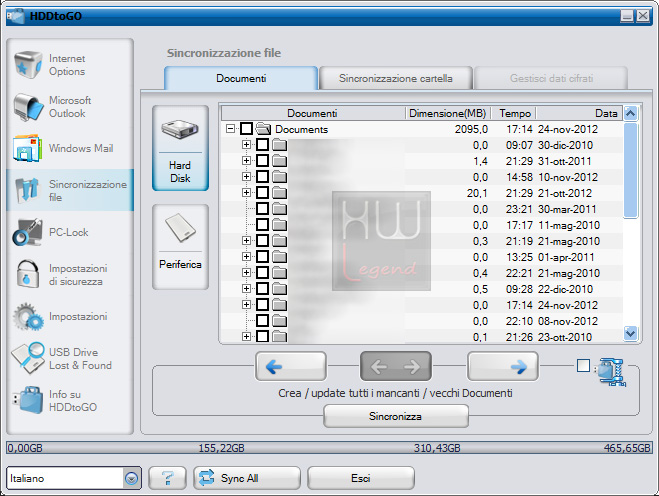Viewport: 659px width, 496px height.
Task: Sort by Dimensione(MB) column header
Action: click(x=448, y=113)
